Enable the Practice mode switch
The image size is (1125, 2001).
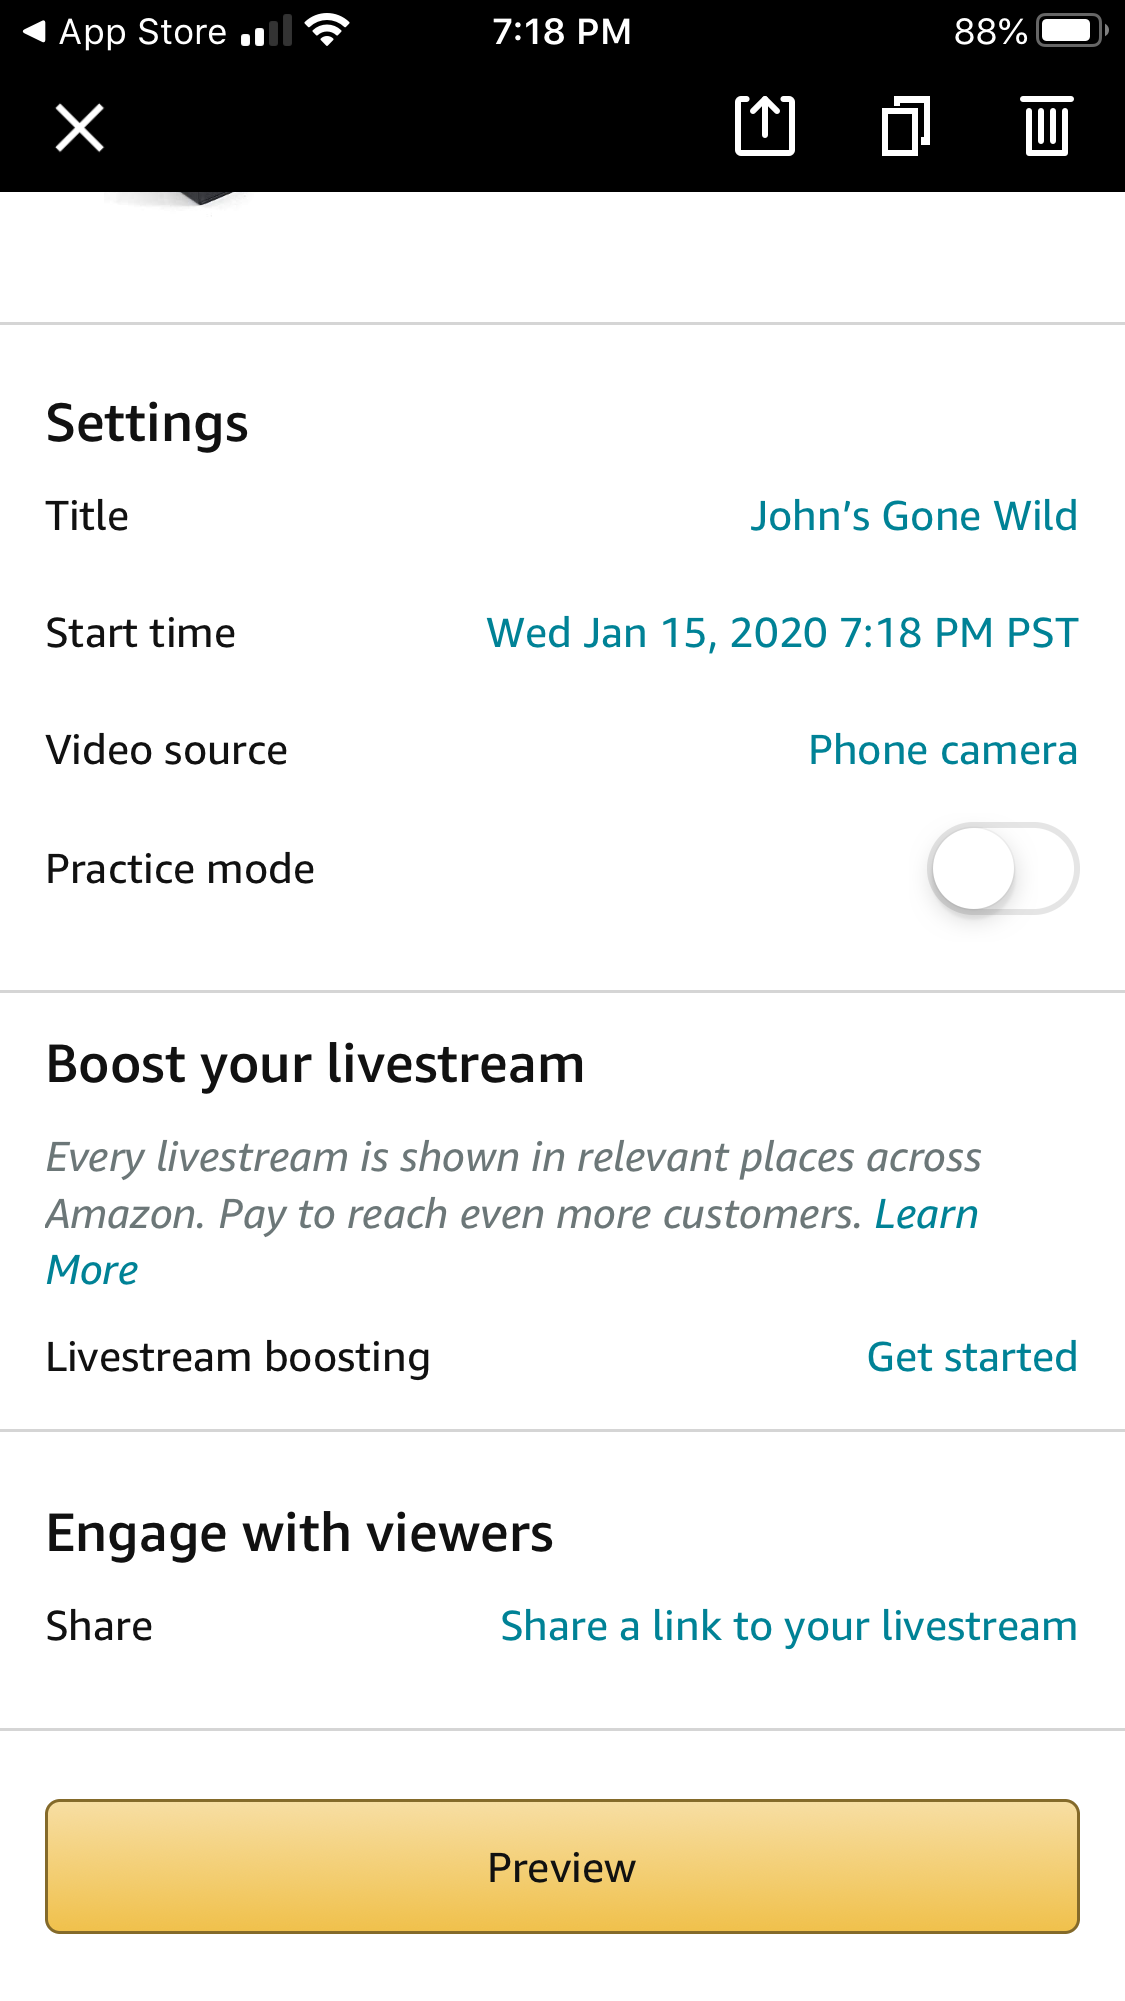pyautogui.click(x=1003, y=868)
